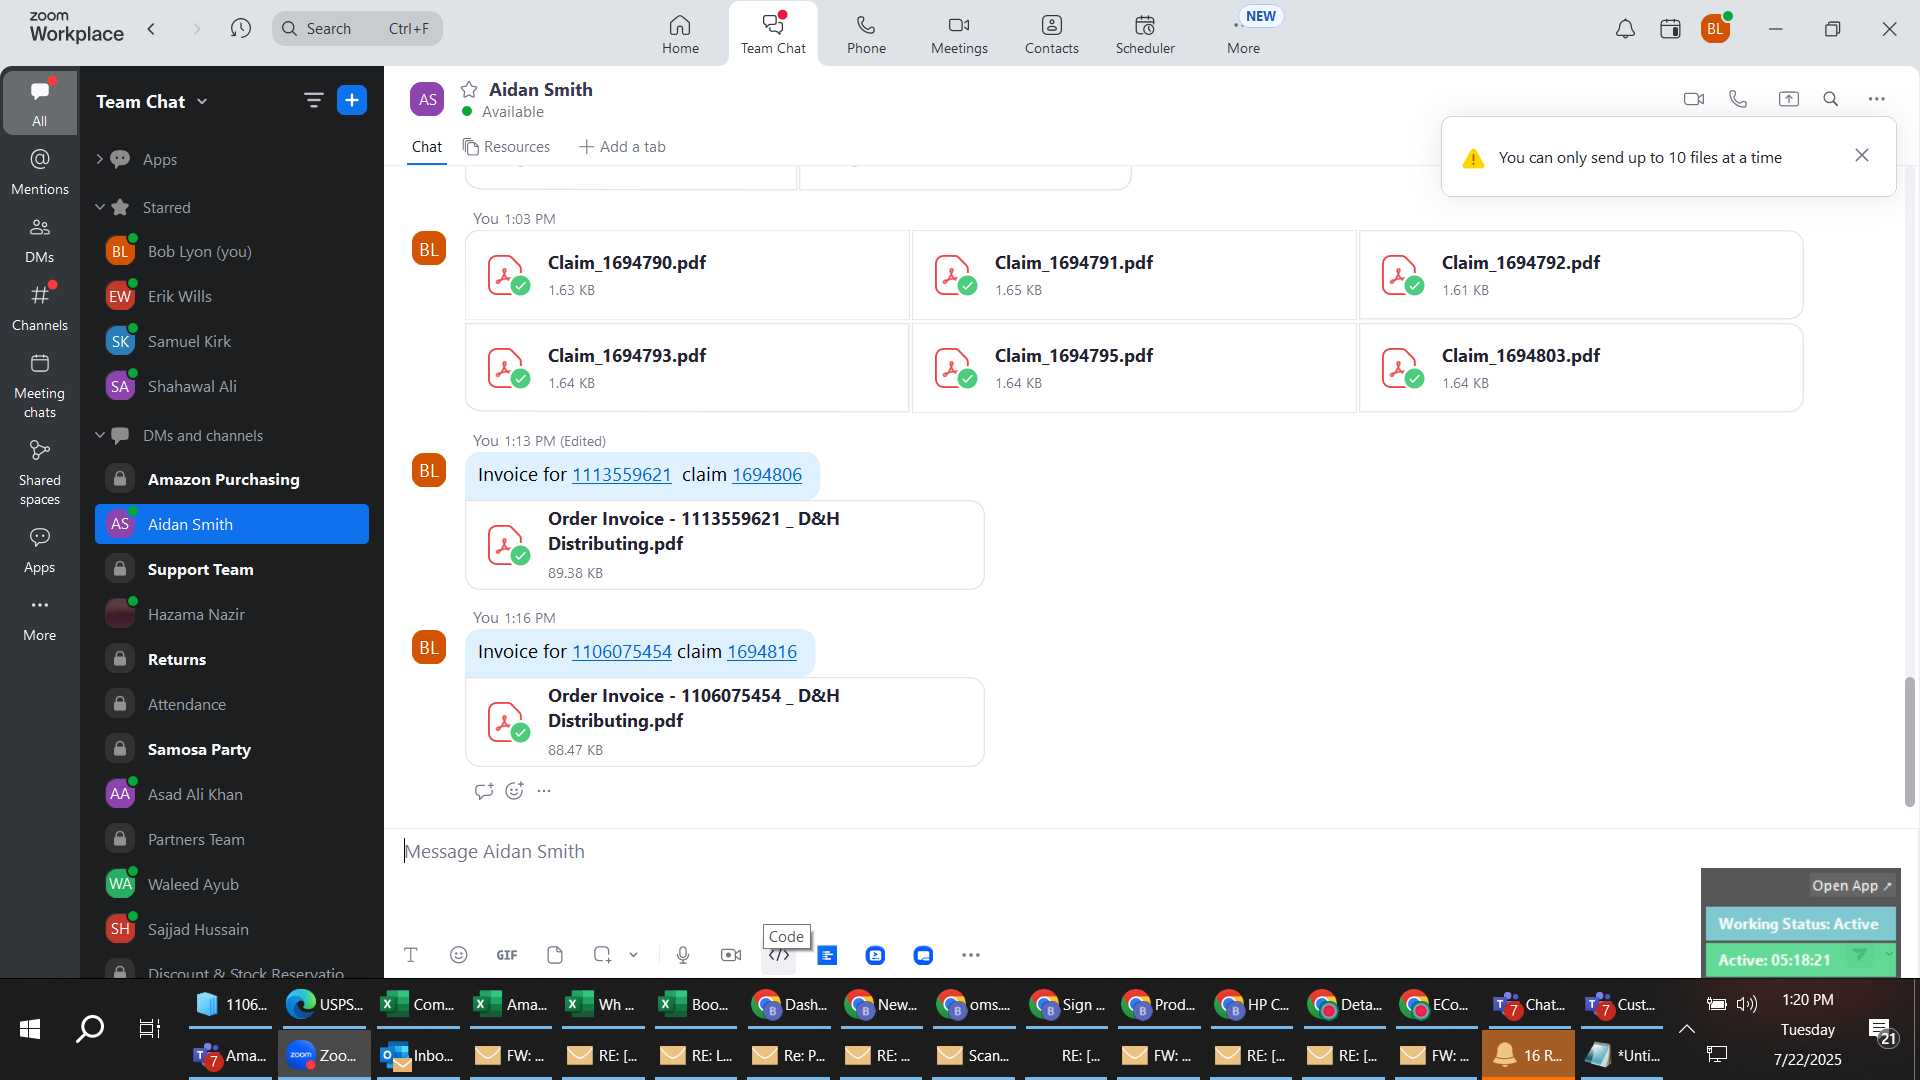Screen dimensions: 1920x1080
Task: Open Claim_1694790.pdf attachment
Action: click(687, 275)
